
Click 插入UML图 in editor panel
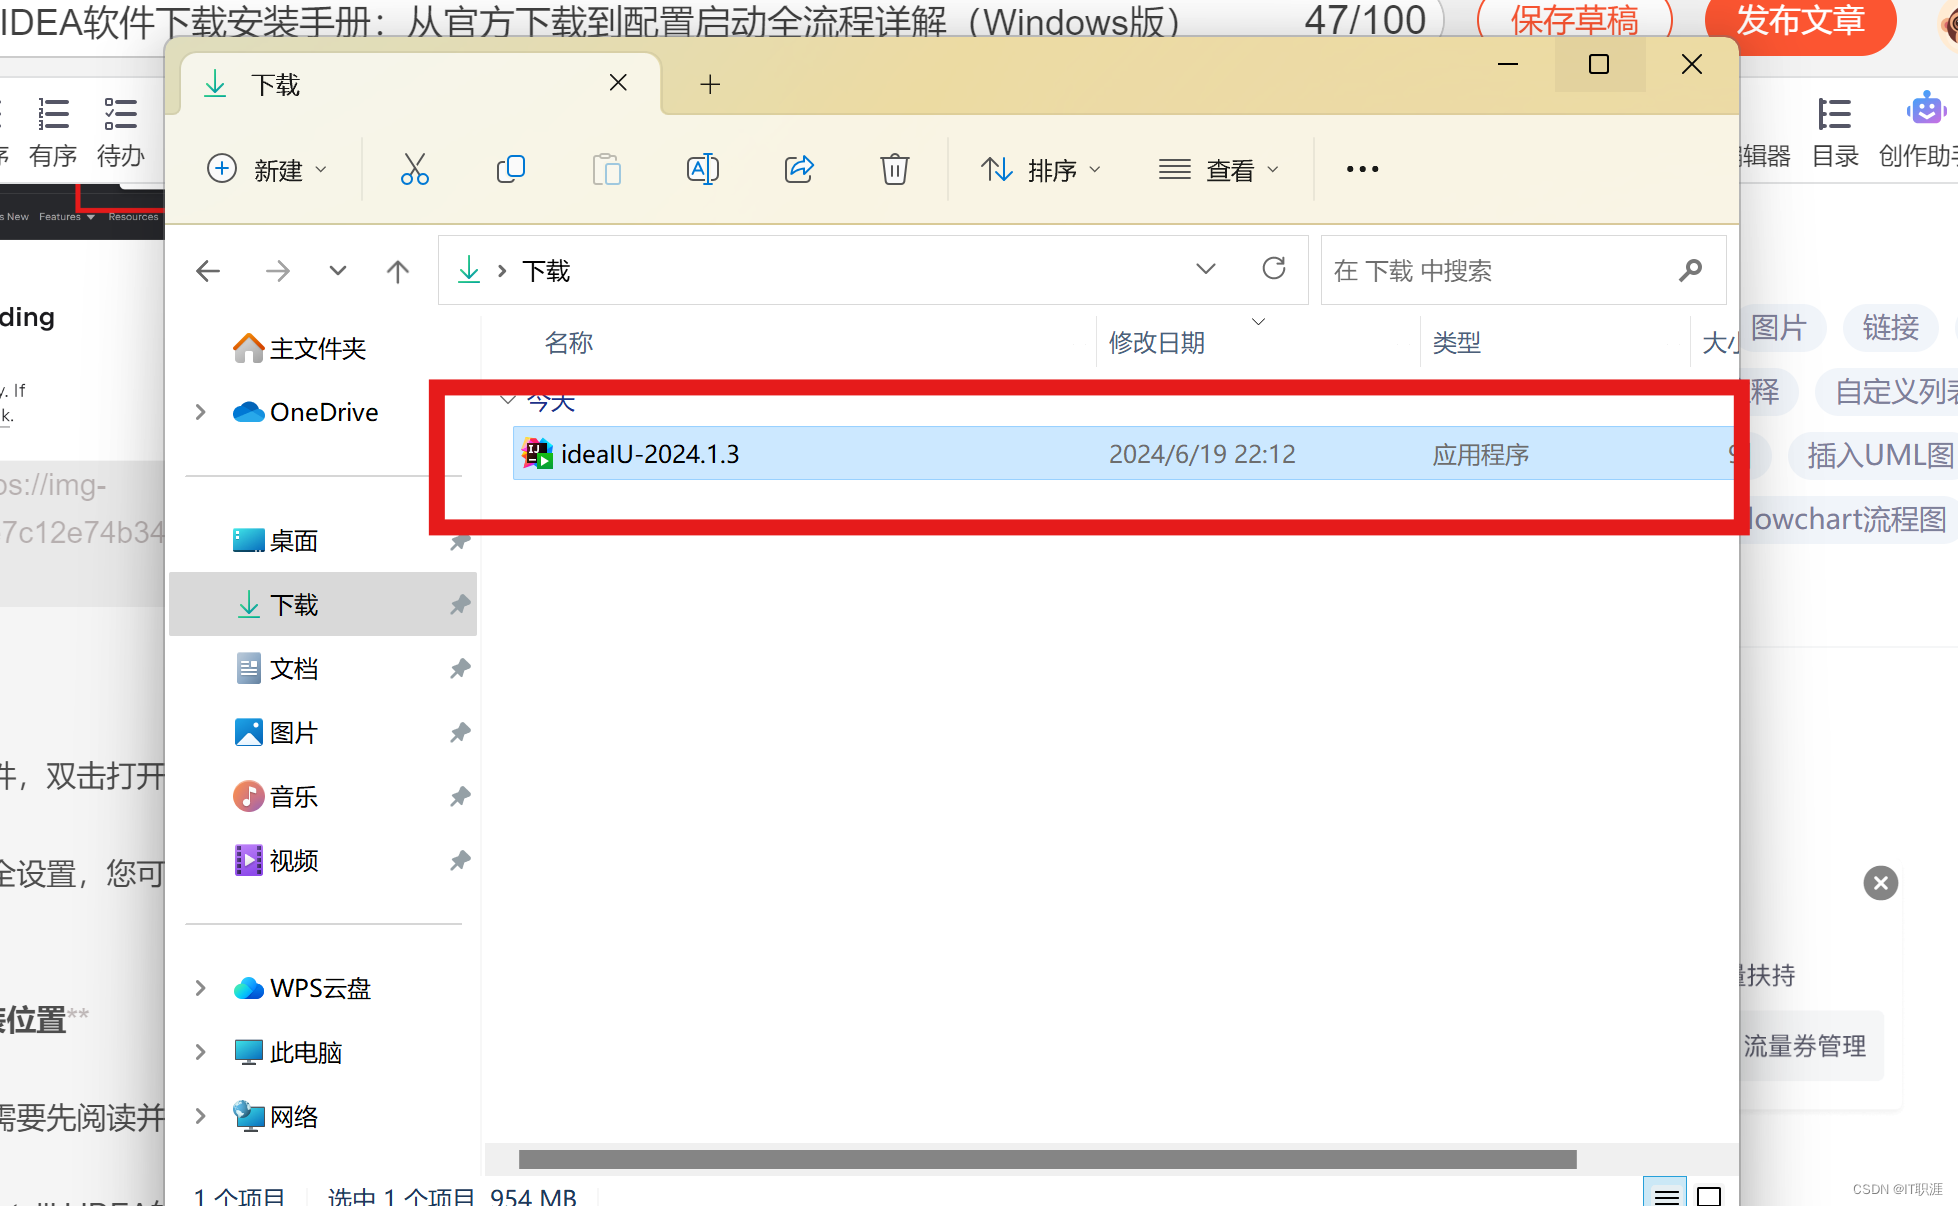pyautogui.click(x=1874, y=455)
